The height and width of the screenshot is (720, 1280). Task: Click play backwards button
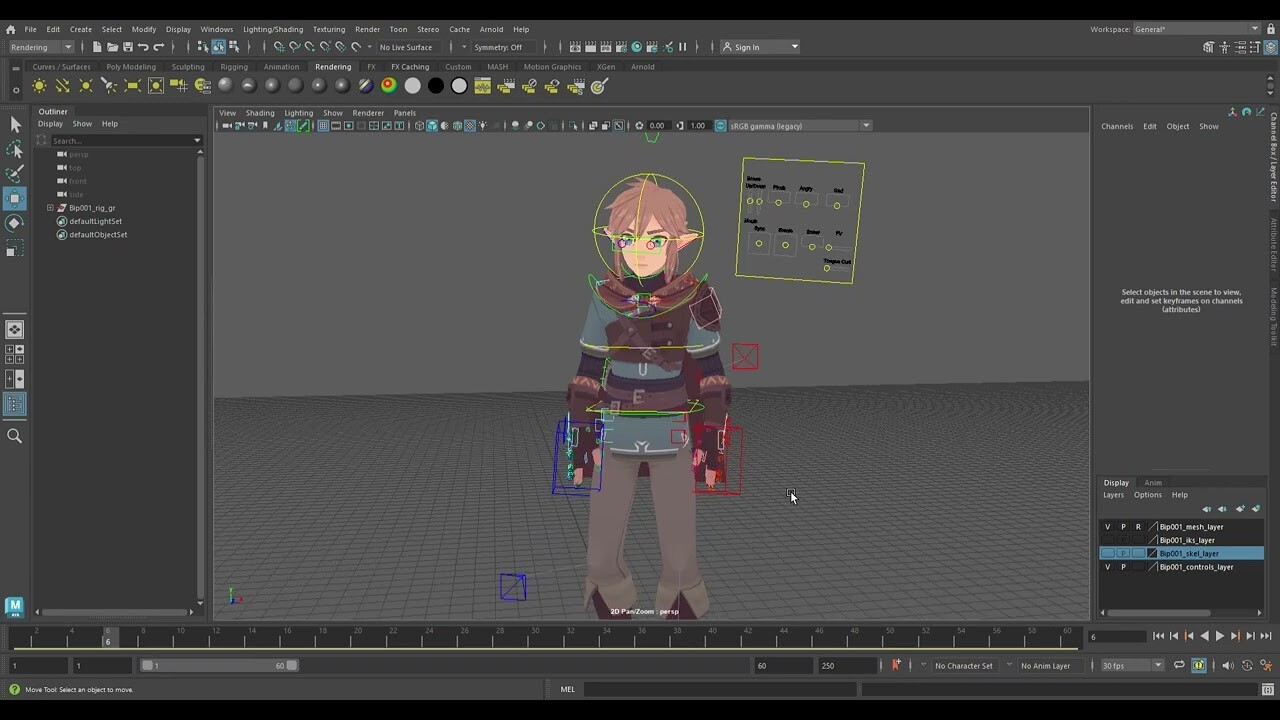coord(1204,636)
